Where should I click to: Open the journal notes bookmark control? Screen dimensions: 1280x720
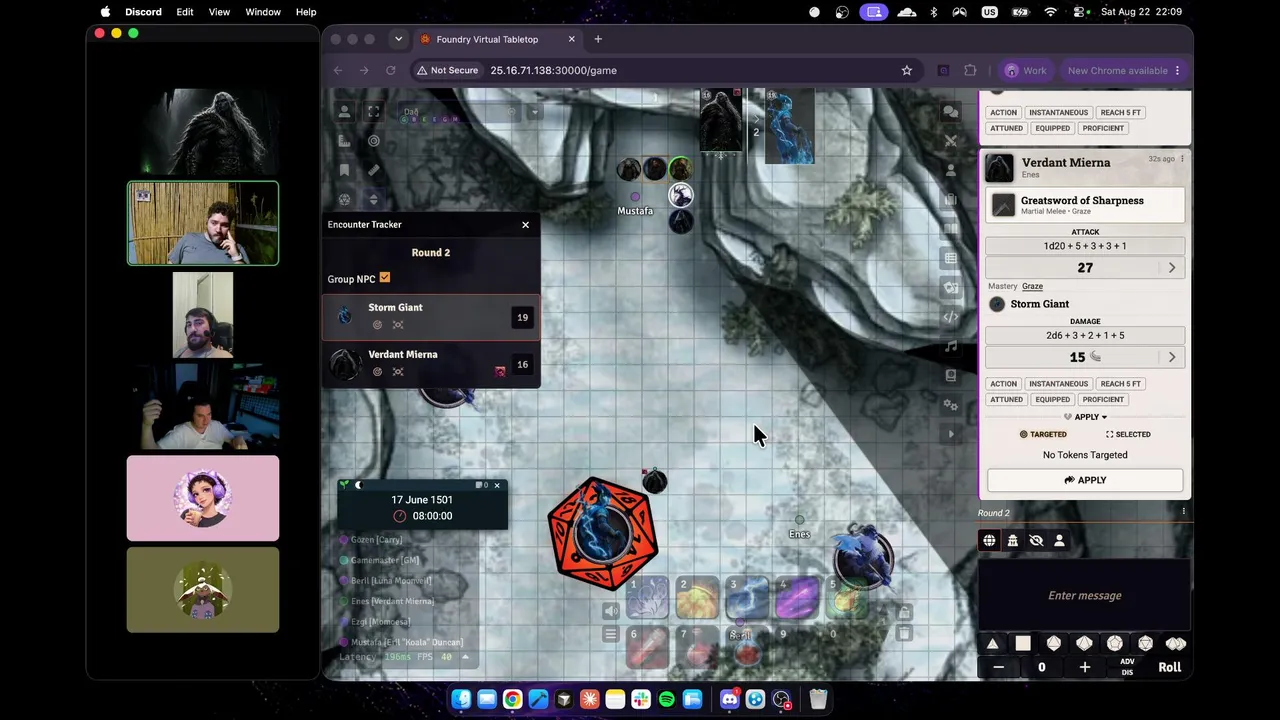(x=344, y=170)
